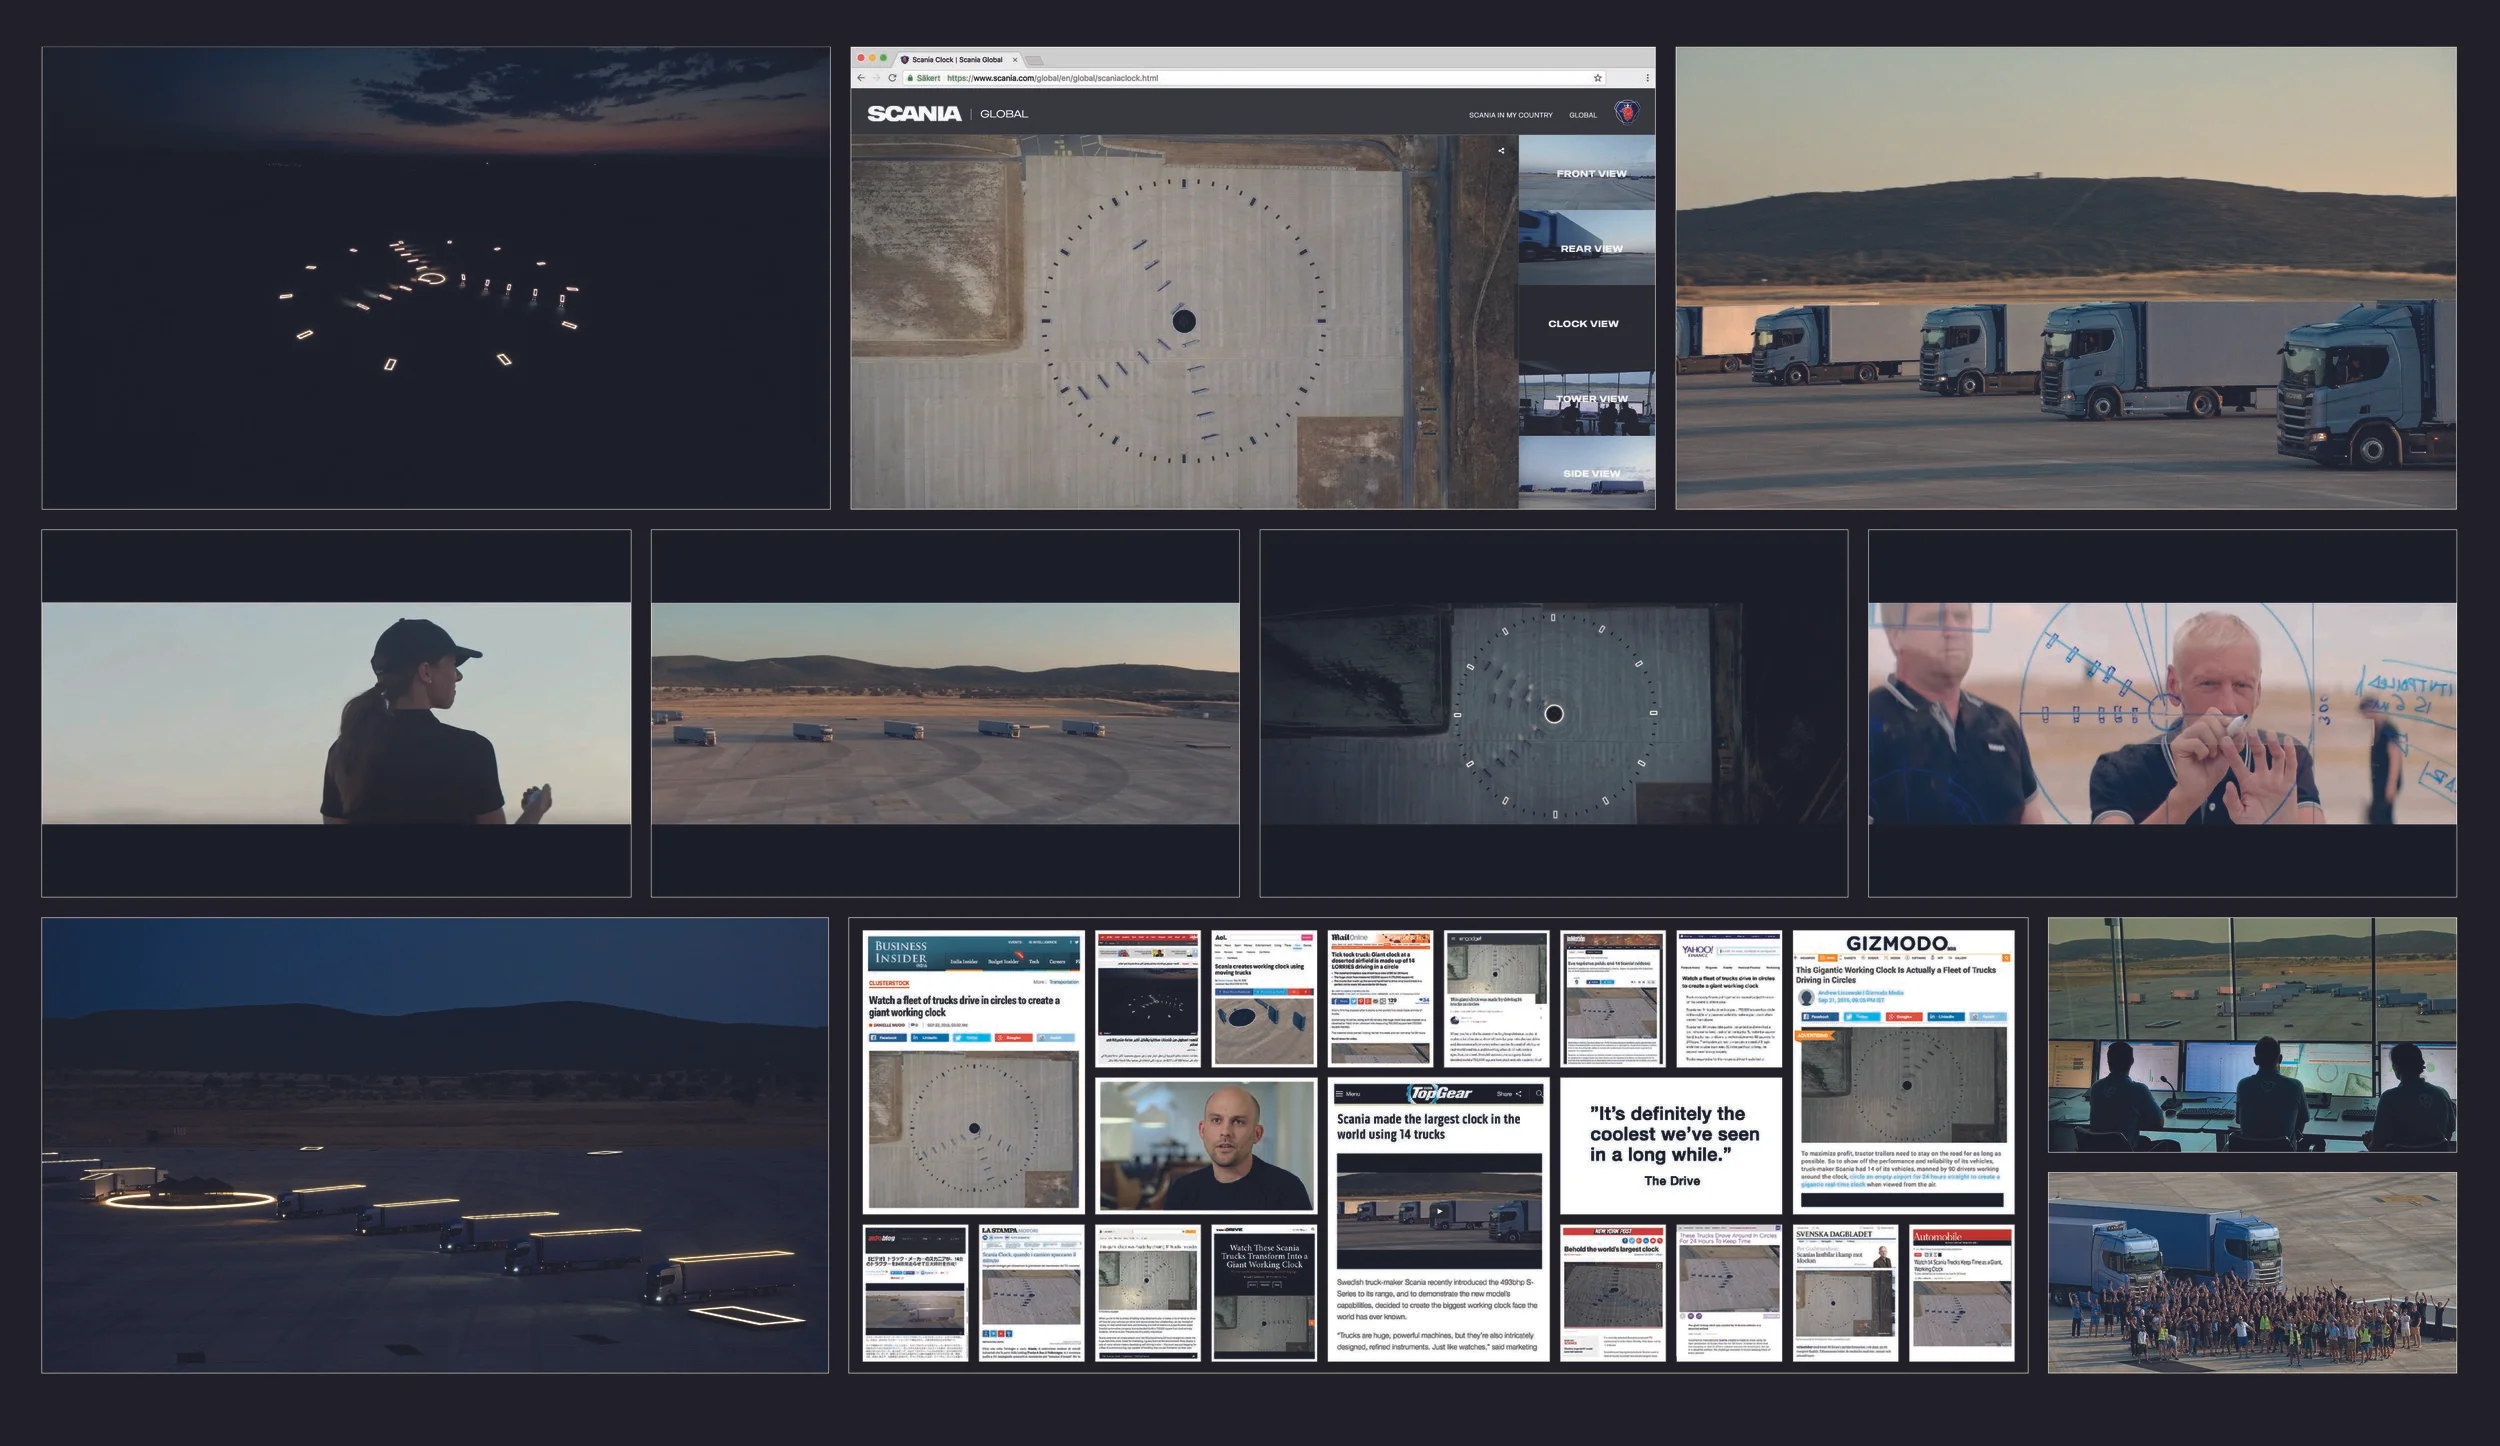Open the Top Gear hamburger Menu
Viewport: 2500px width, 1446px height.
(x=1340, y=1094)
